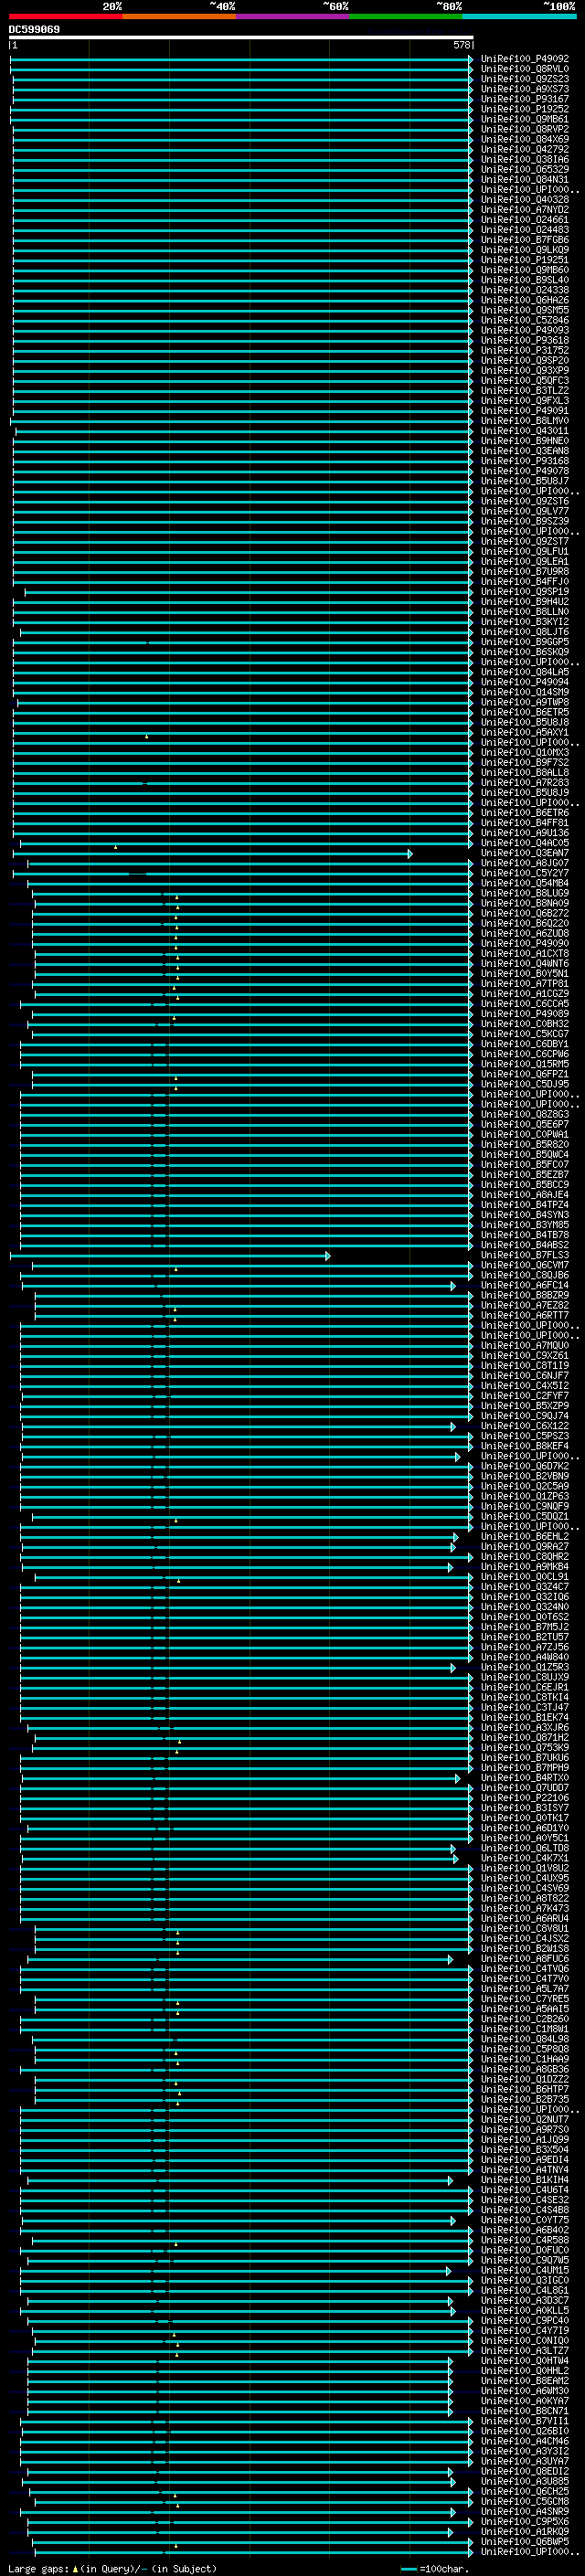Click the cyan 100char scale marker in legend

(x=408, y=2569)
